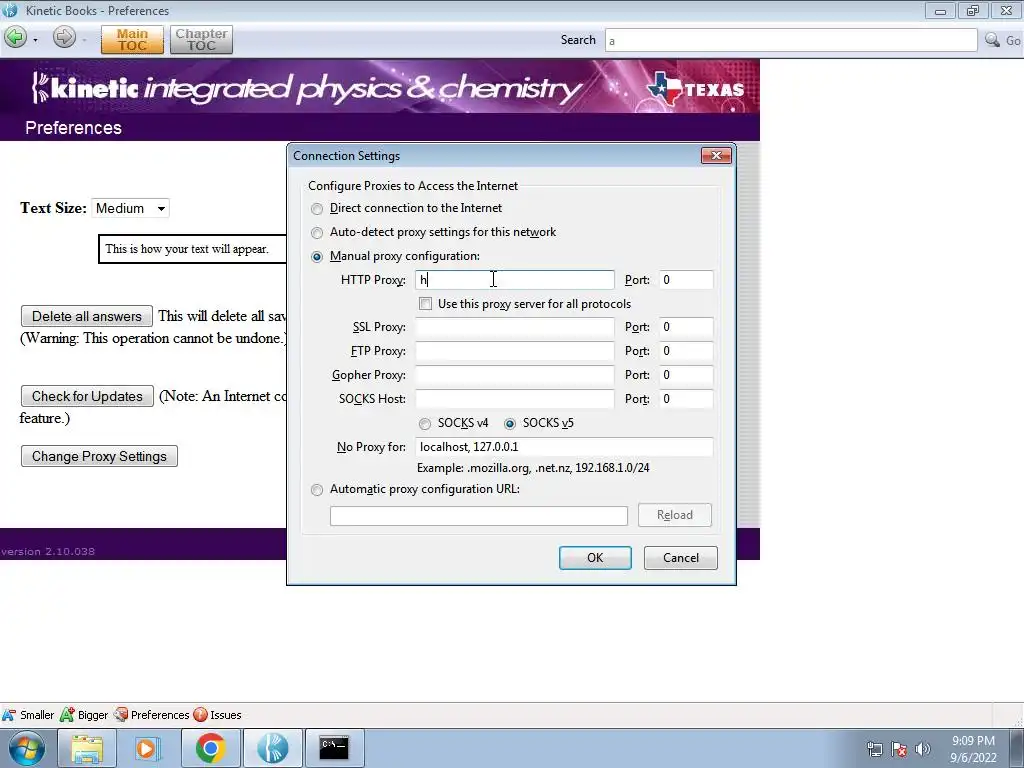The width and height of the screenshot is (1024, 768).
Task: Click the Cancel button
Action: [680, 558]
